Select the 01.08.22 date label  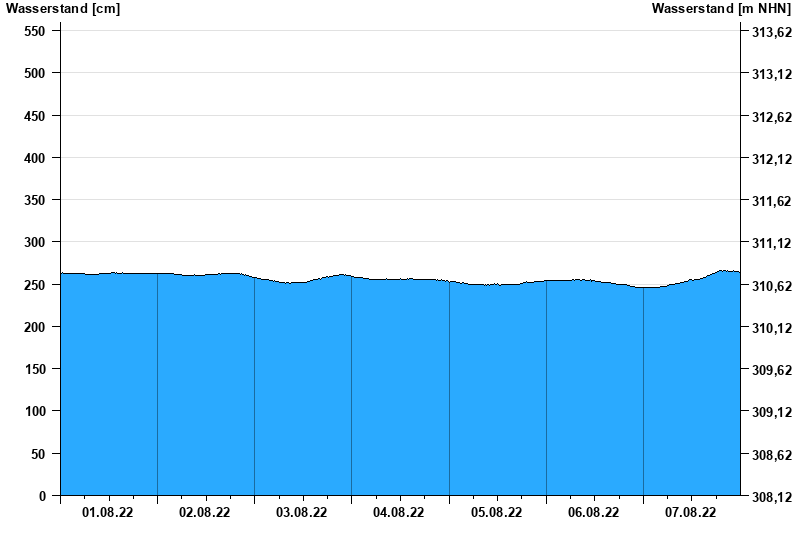point(108,513)
